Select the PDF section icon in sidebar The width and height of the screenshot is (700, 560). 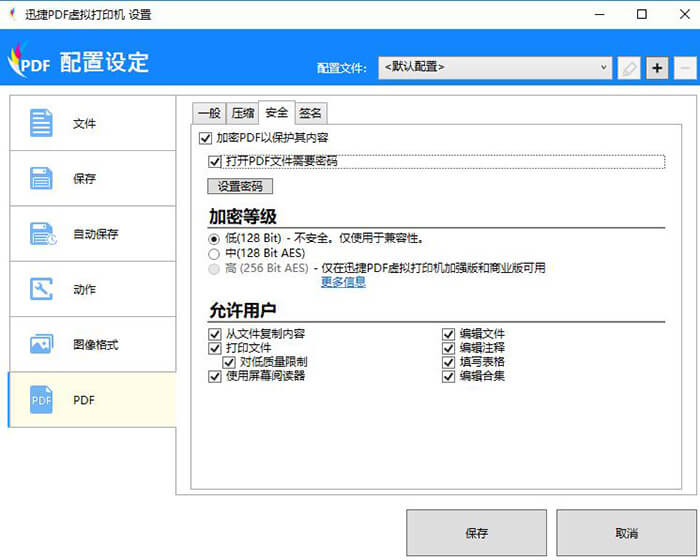(x=41, y=400)
